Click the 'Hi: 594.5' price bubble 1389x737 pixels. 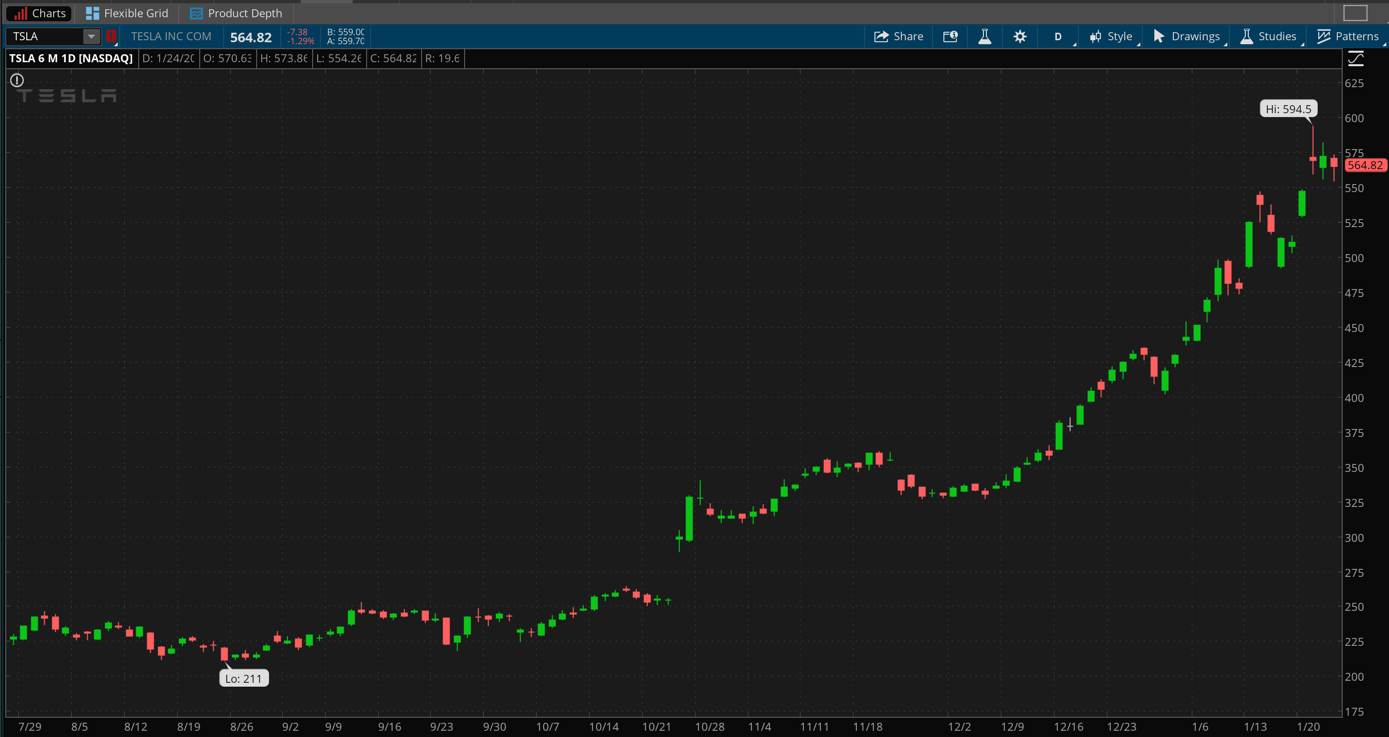(x=1288, y=109)
